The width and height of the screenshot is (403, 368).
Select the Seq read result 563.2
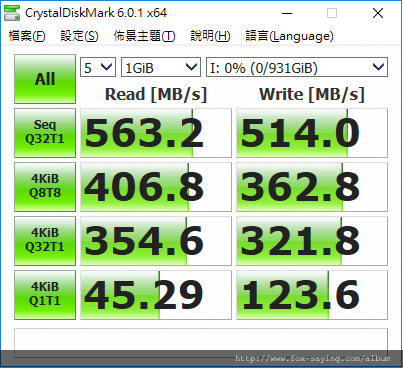pyautogui.click(x=156, y=133)
